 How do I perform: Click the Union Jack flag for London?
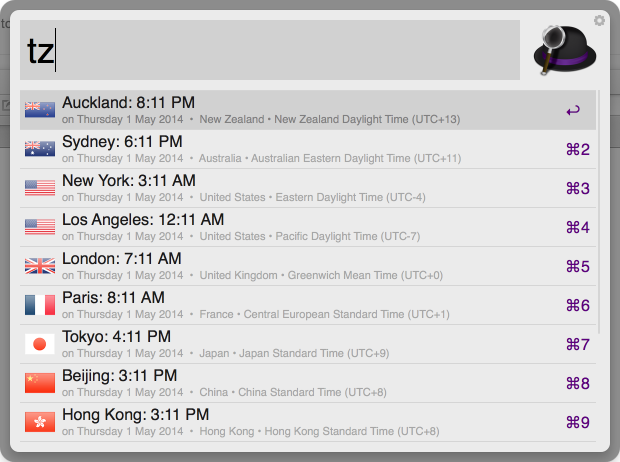(40, 266)
